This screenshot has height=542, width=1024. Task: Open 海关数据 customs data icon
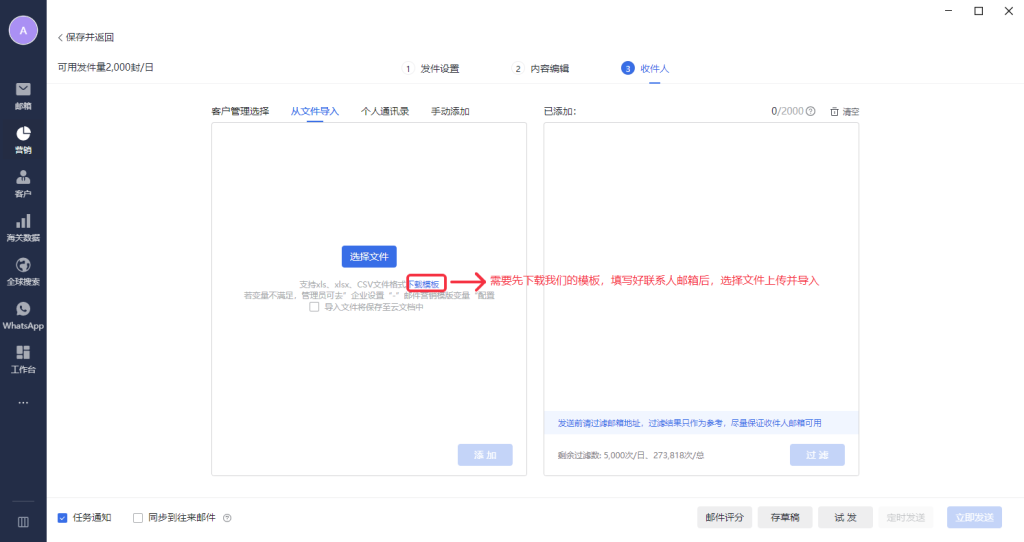click(x=23, y=222)
